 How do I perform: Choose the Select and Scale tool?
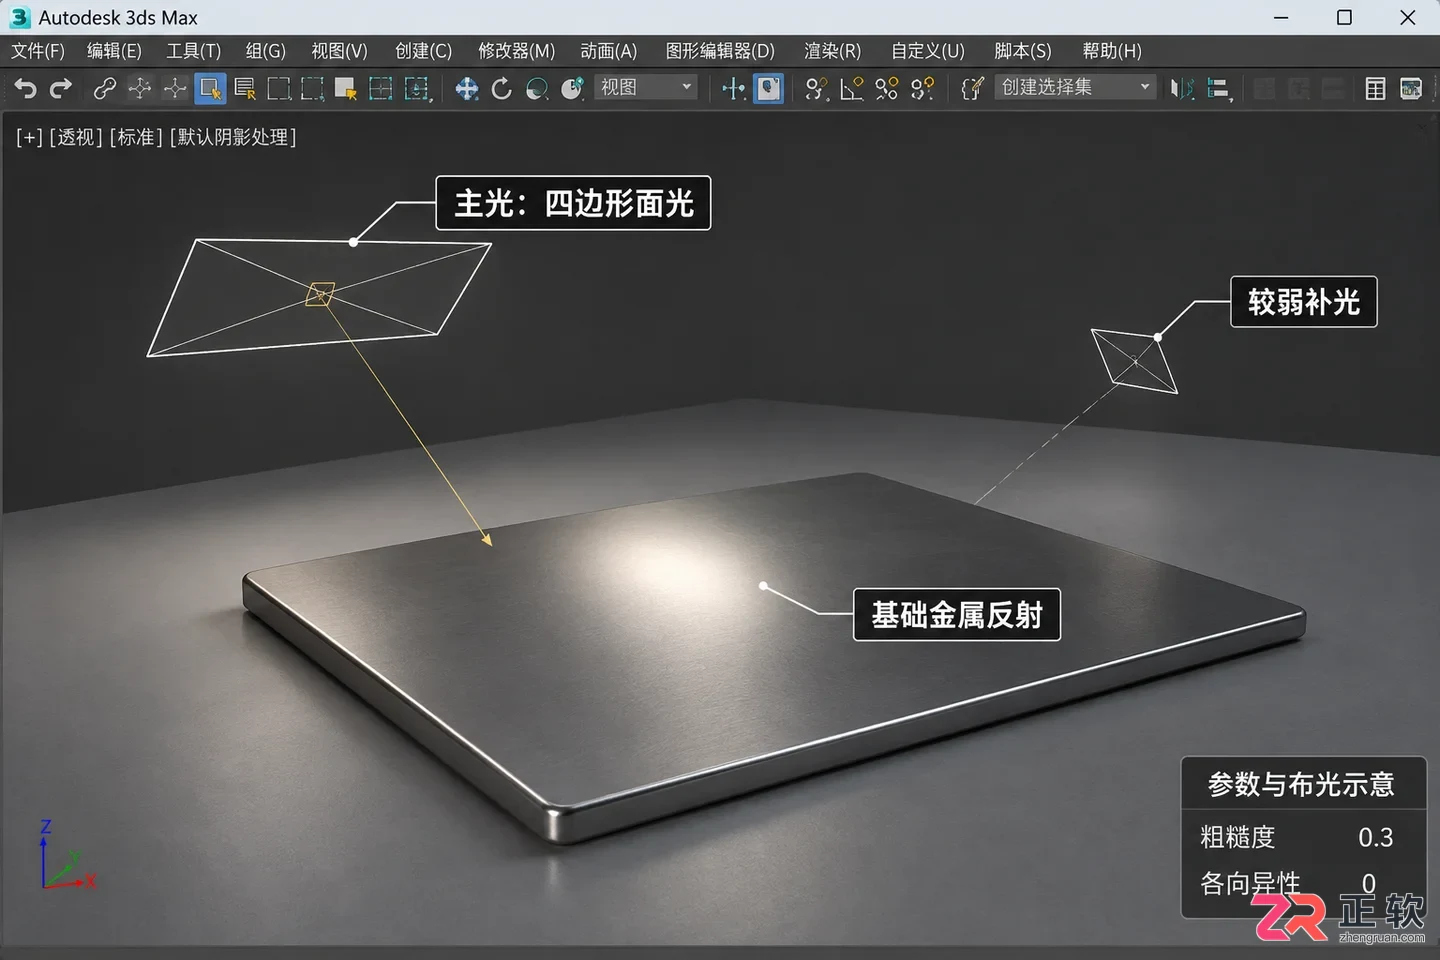(x=537, y=89)
